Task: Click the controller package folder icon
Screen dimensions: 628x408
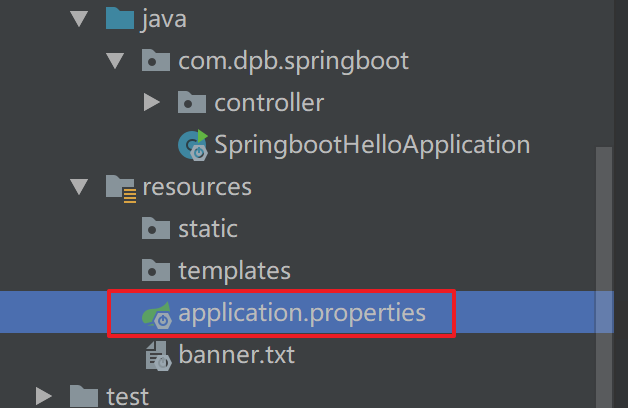Action: (x=192, y=102)
